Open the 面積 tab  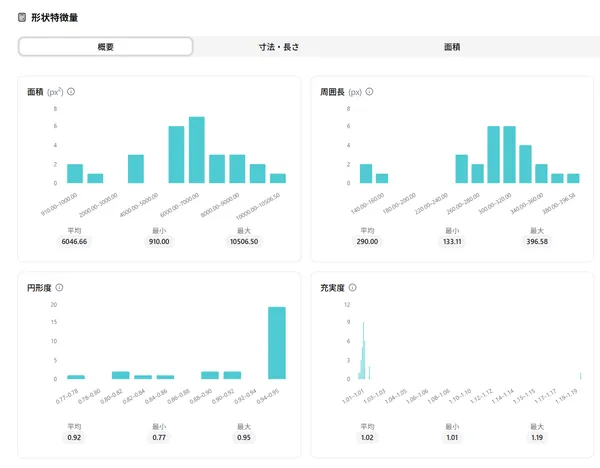452,47
